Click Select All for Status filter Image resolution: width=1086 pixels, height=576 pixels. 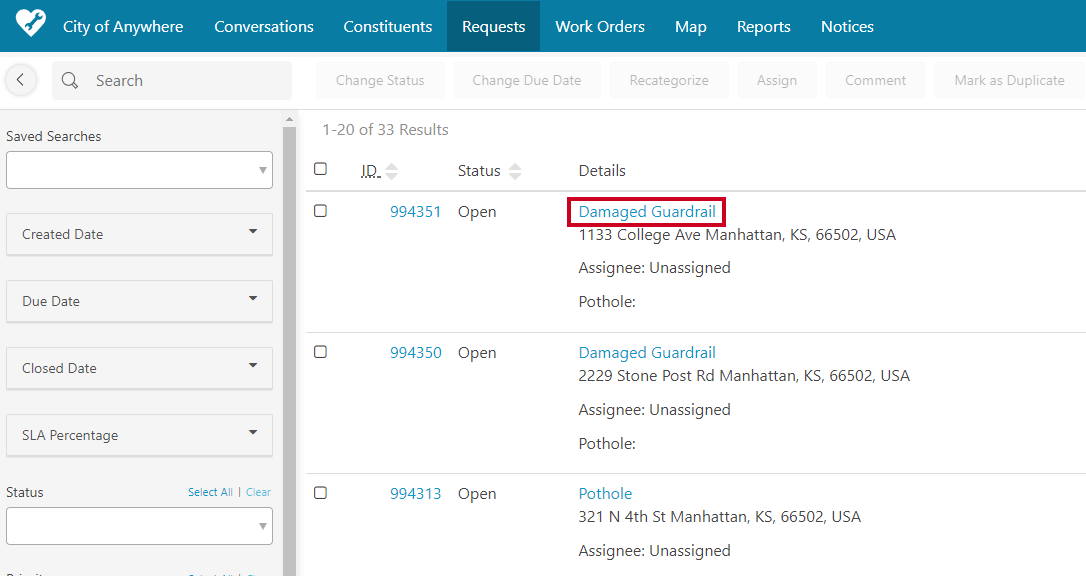210,492
